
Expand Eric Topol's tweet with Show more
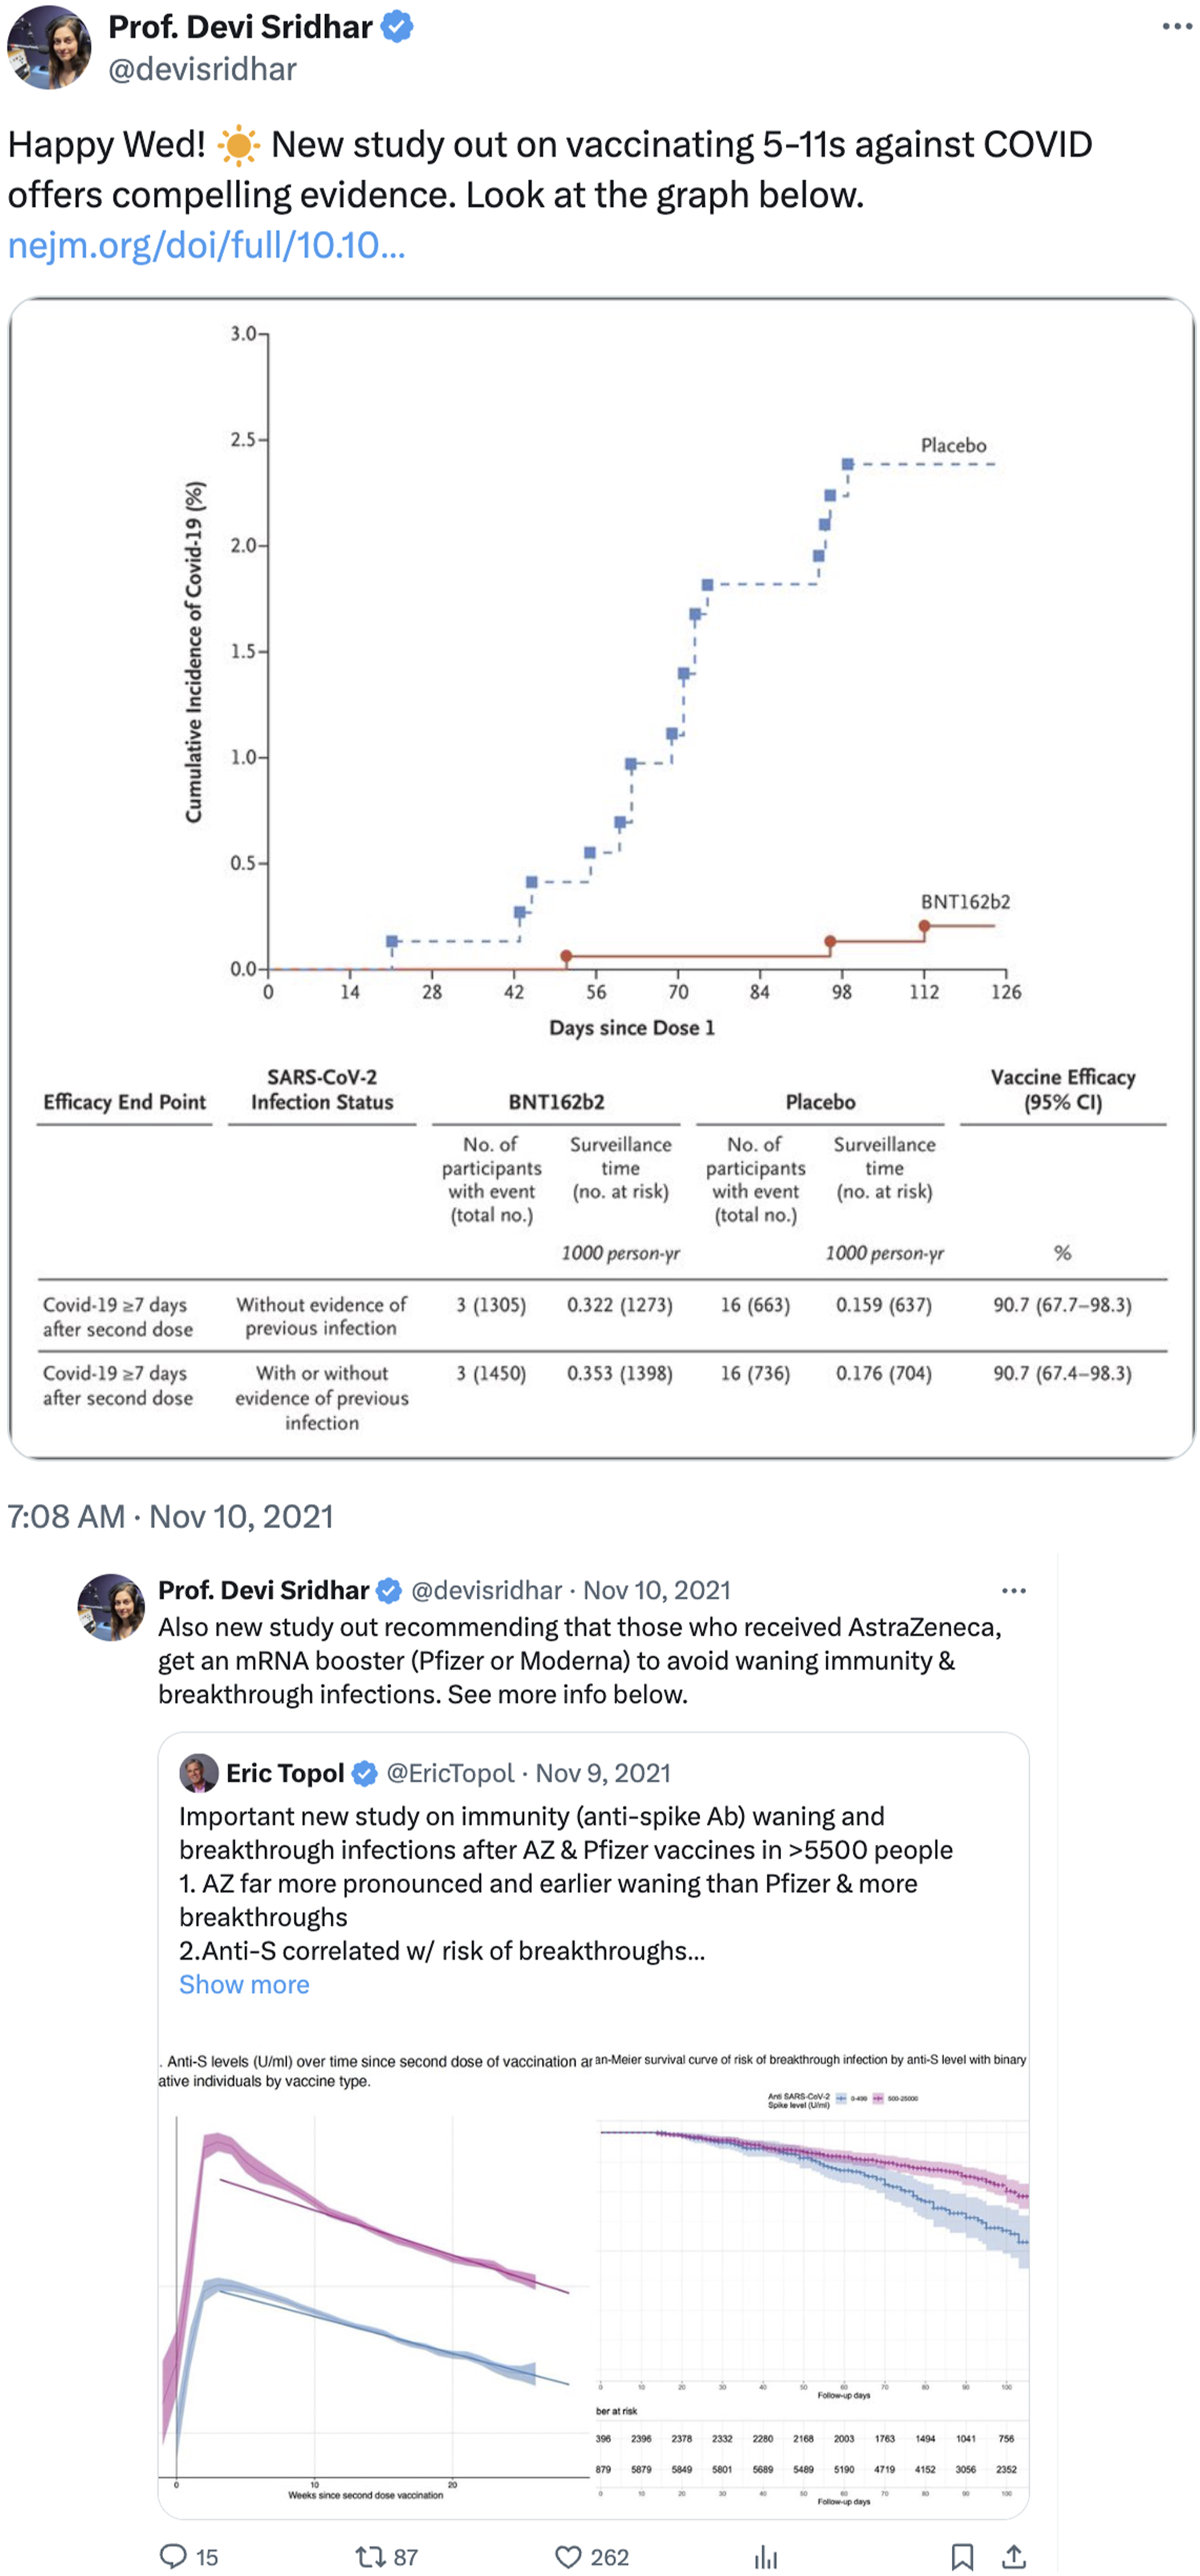244,1984
